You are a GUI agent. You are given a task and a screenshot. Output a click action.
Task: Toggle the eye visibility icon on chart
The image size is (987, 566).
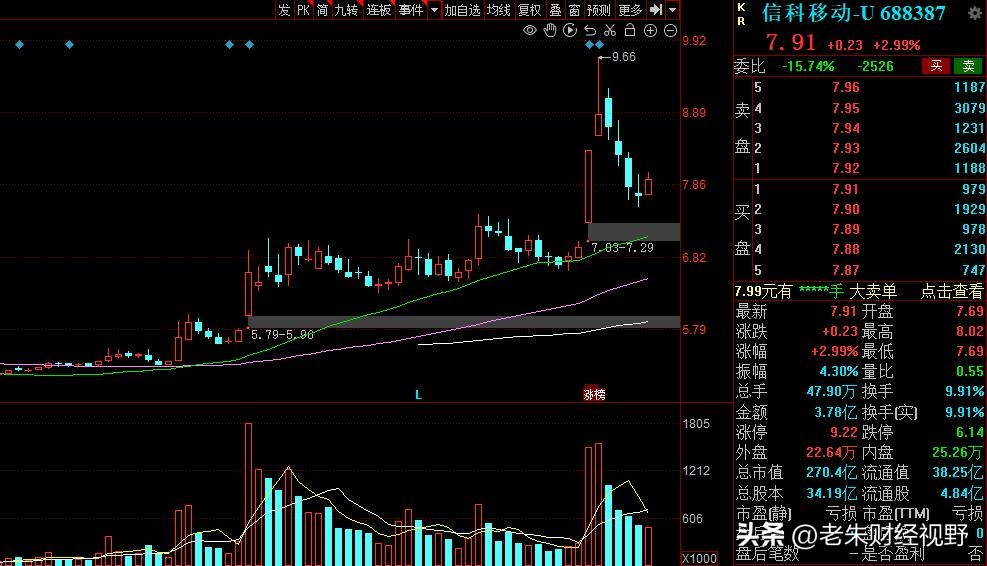pyautogui.click(x=530, y=30)
